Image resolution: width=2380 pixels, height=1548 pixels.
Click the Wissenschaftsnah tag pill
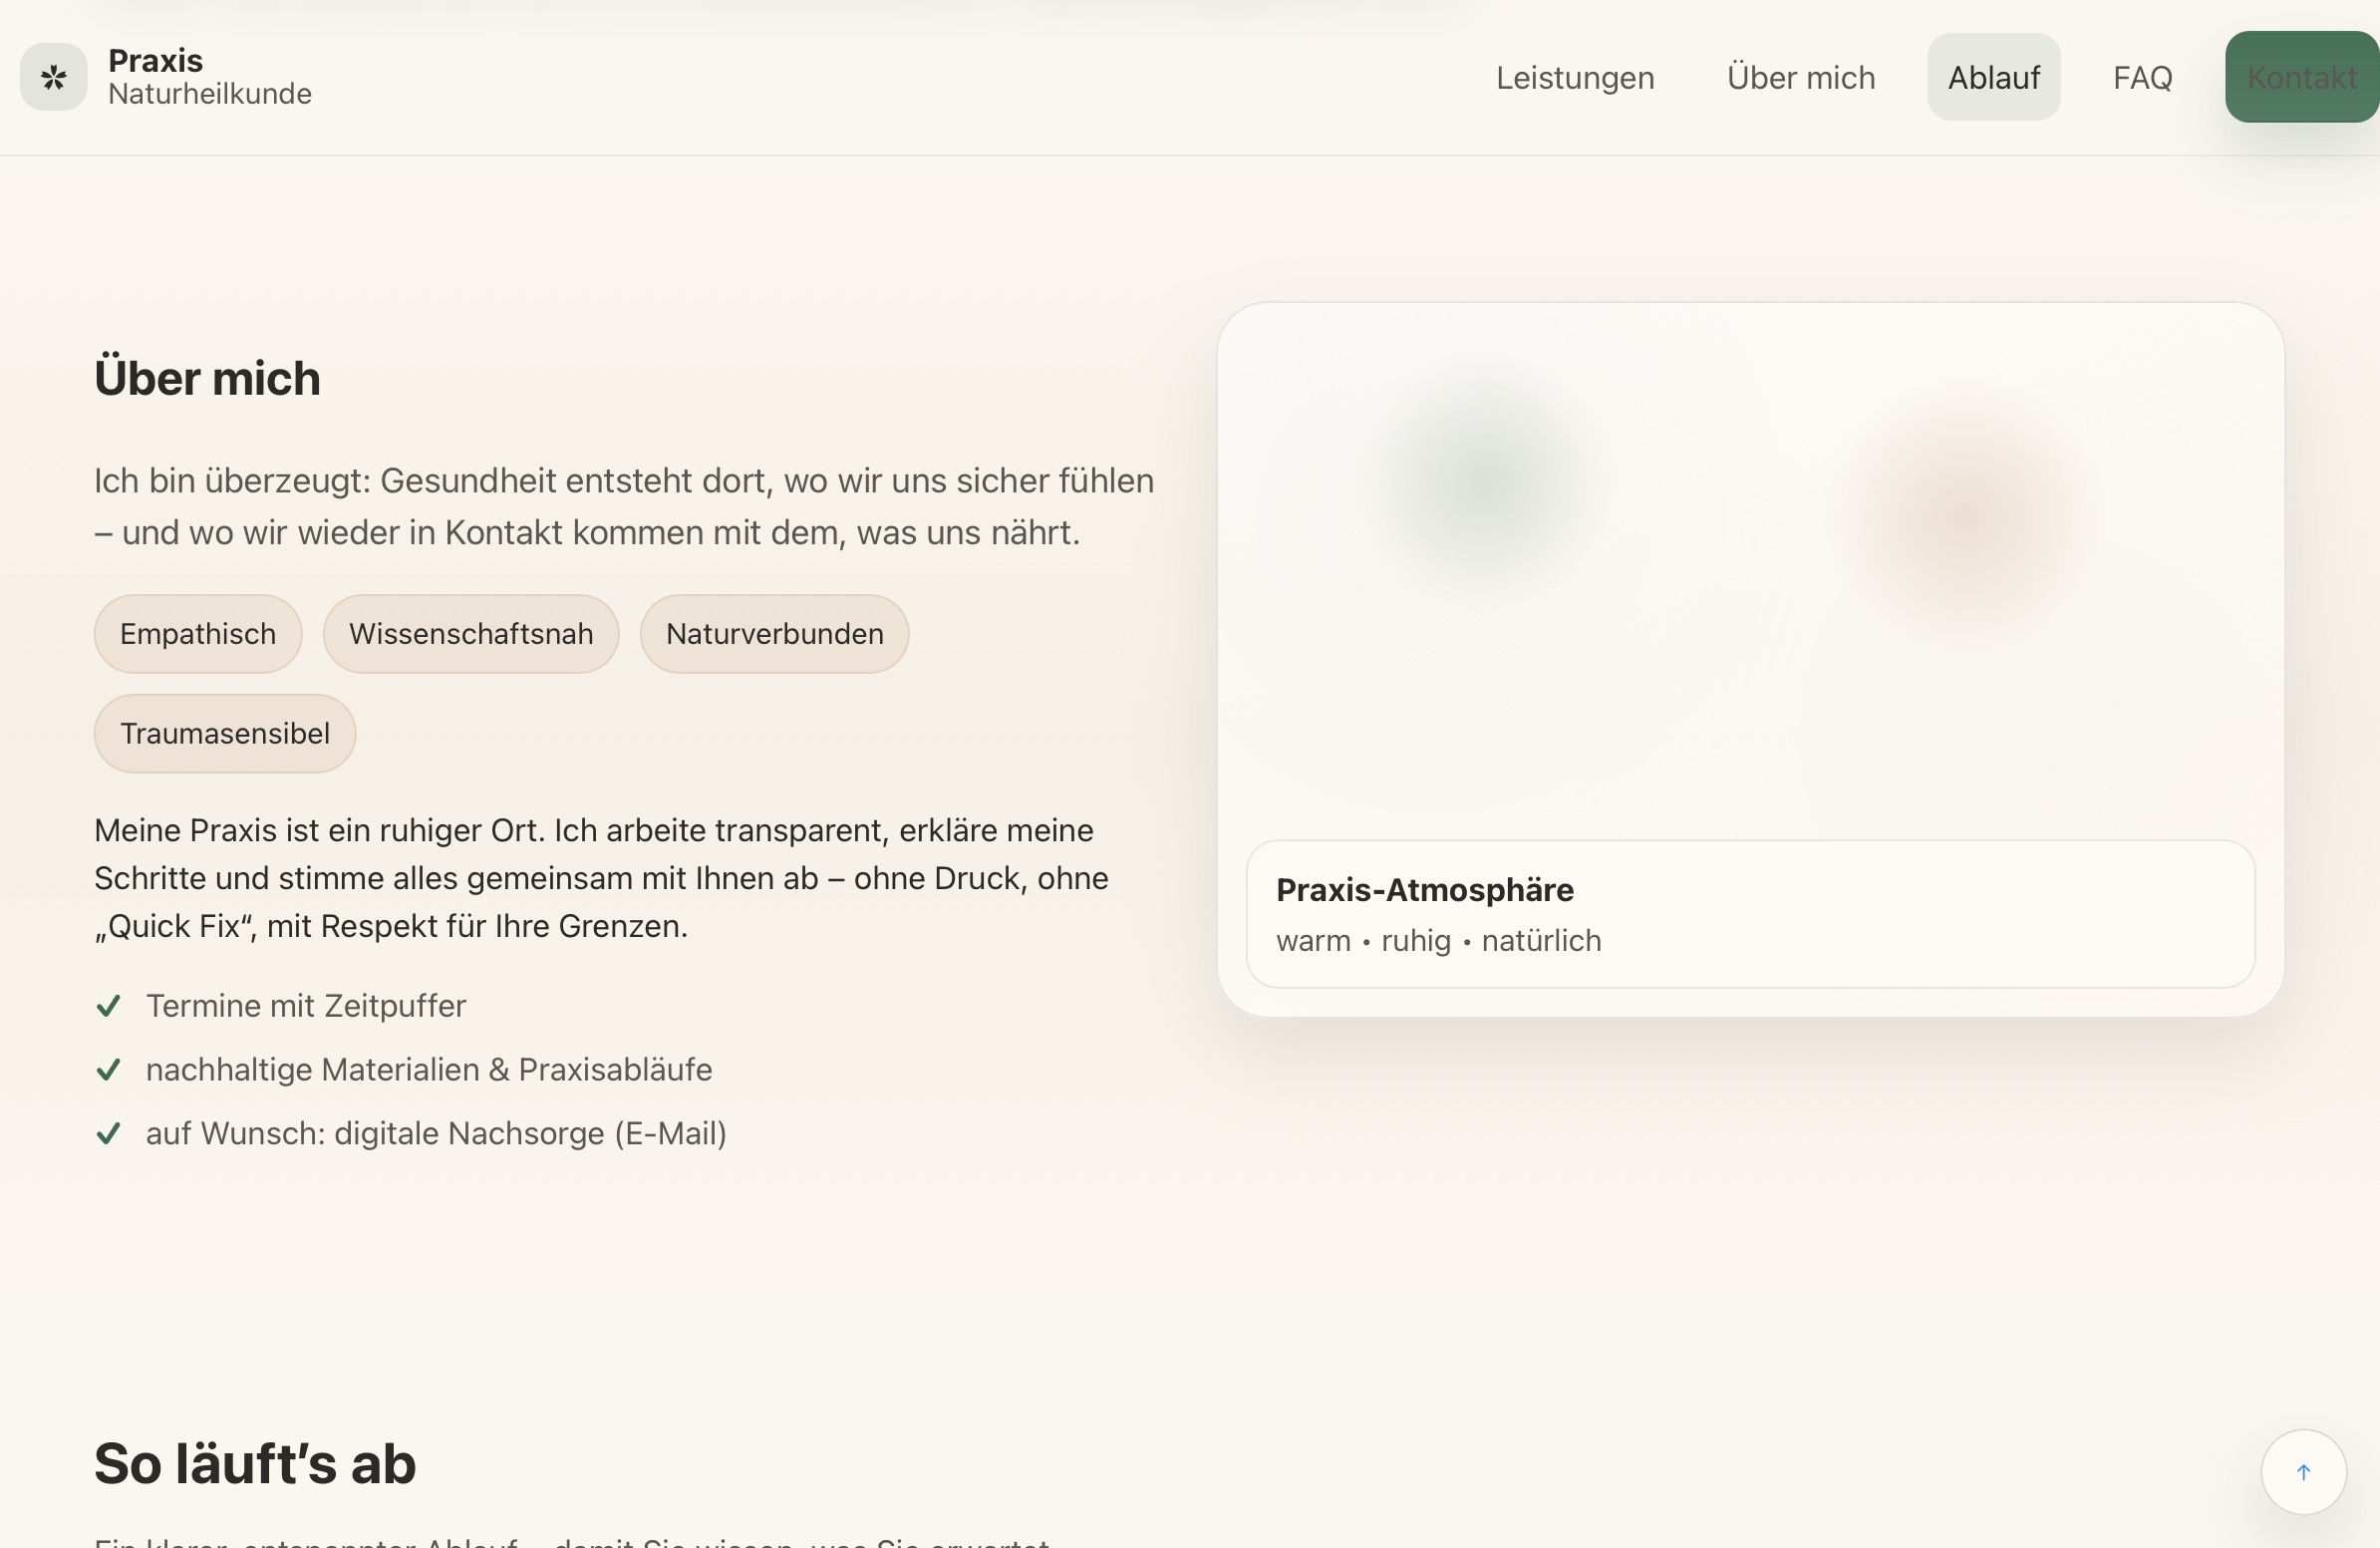tap(471, 634)
